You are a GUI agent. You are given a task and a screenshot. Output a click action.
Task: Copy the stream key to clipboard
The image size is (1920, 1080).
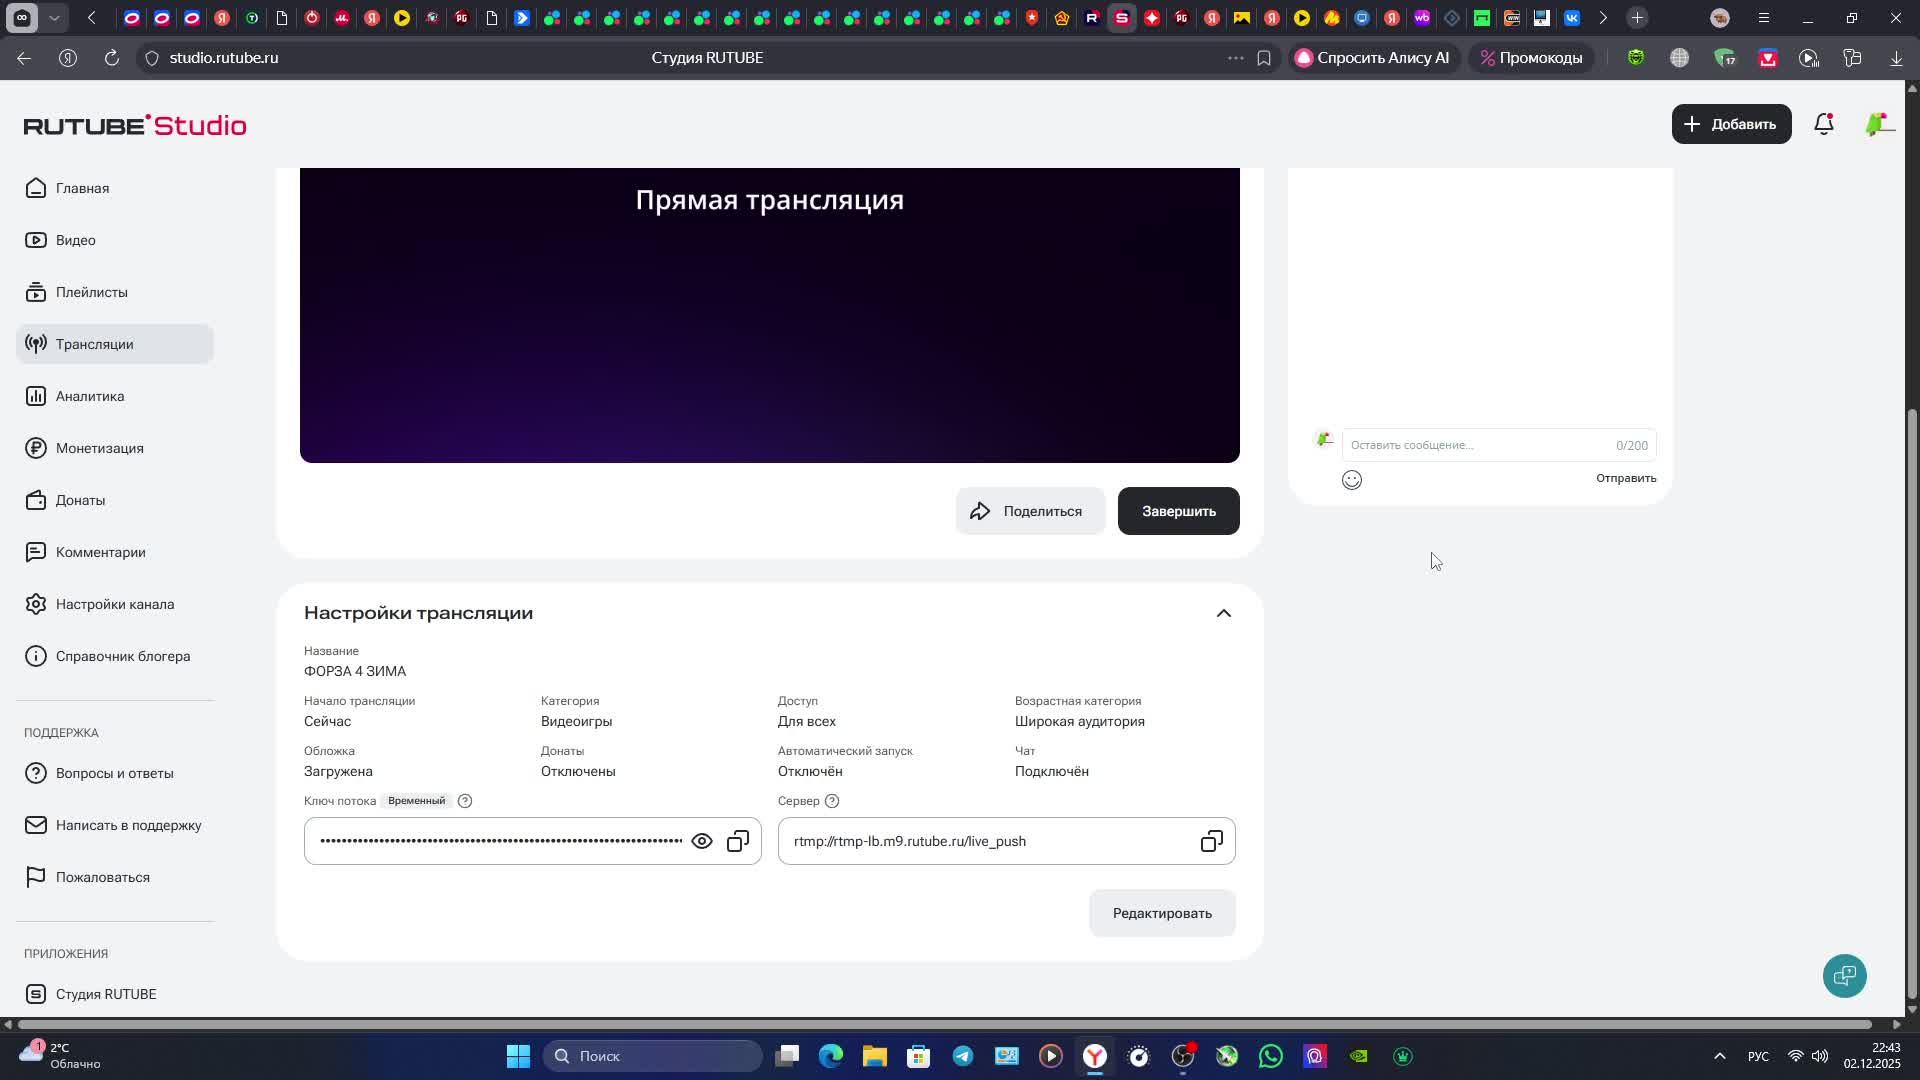(x=738, y=841)
